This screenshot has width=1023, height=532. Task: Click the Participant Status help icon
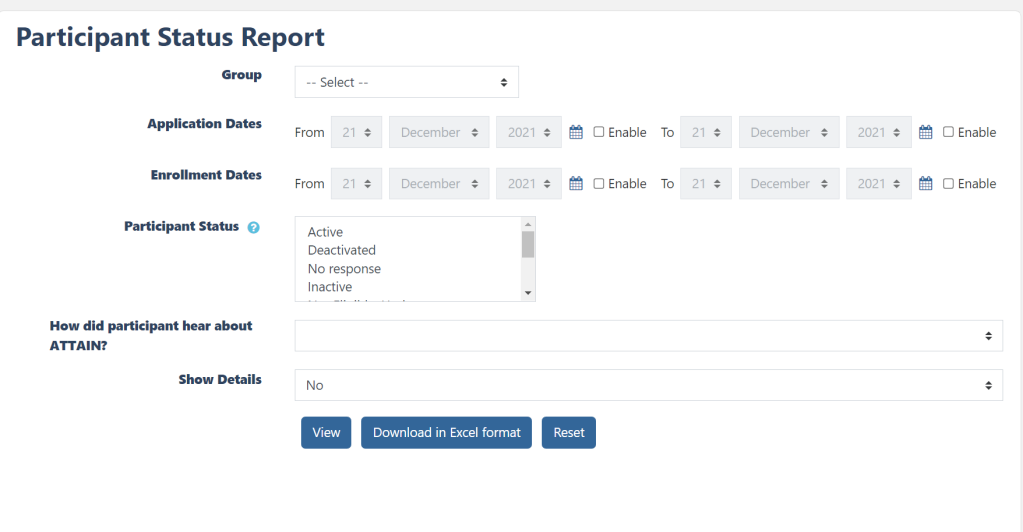tap(254, 227)
